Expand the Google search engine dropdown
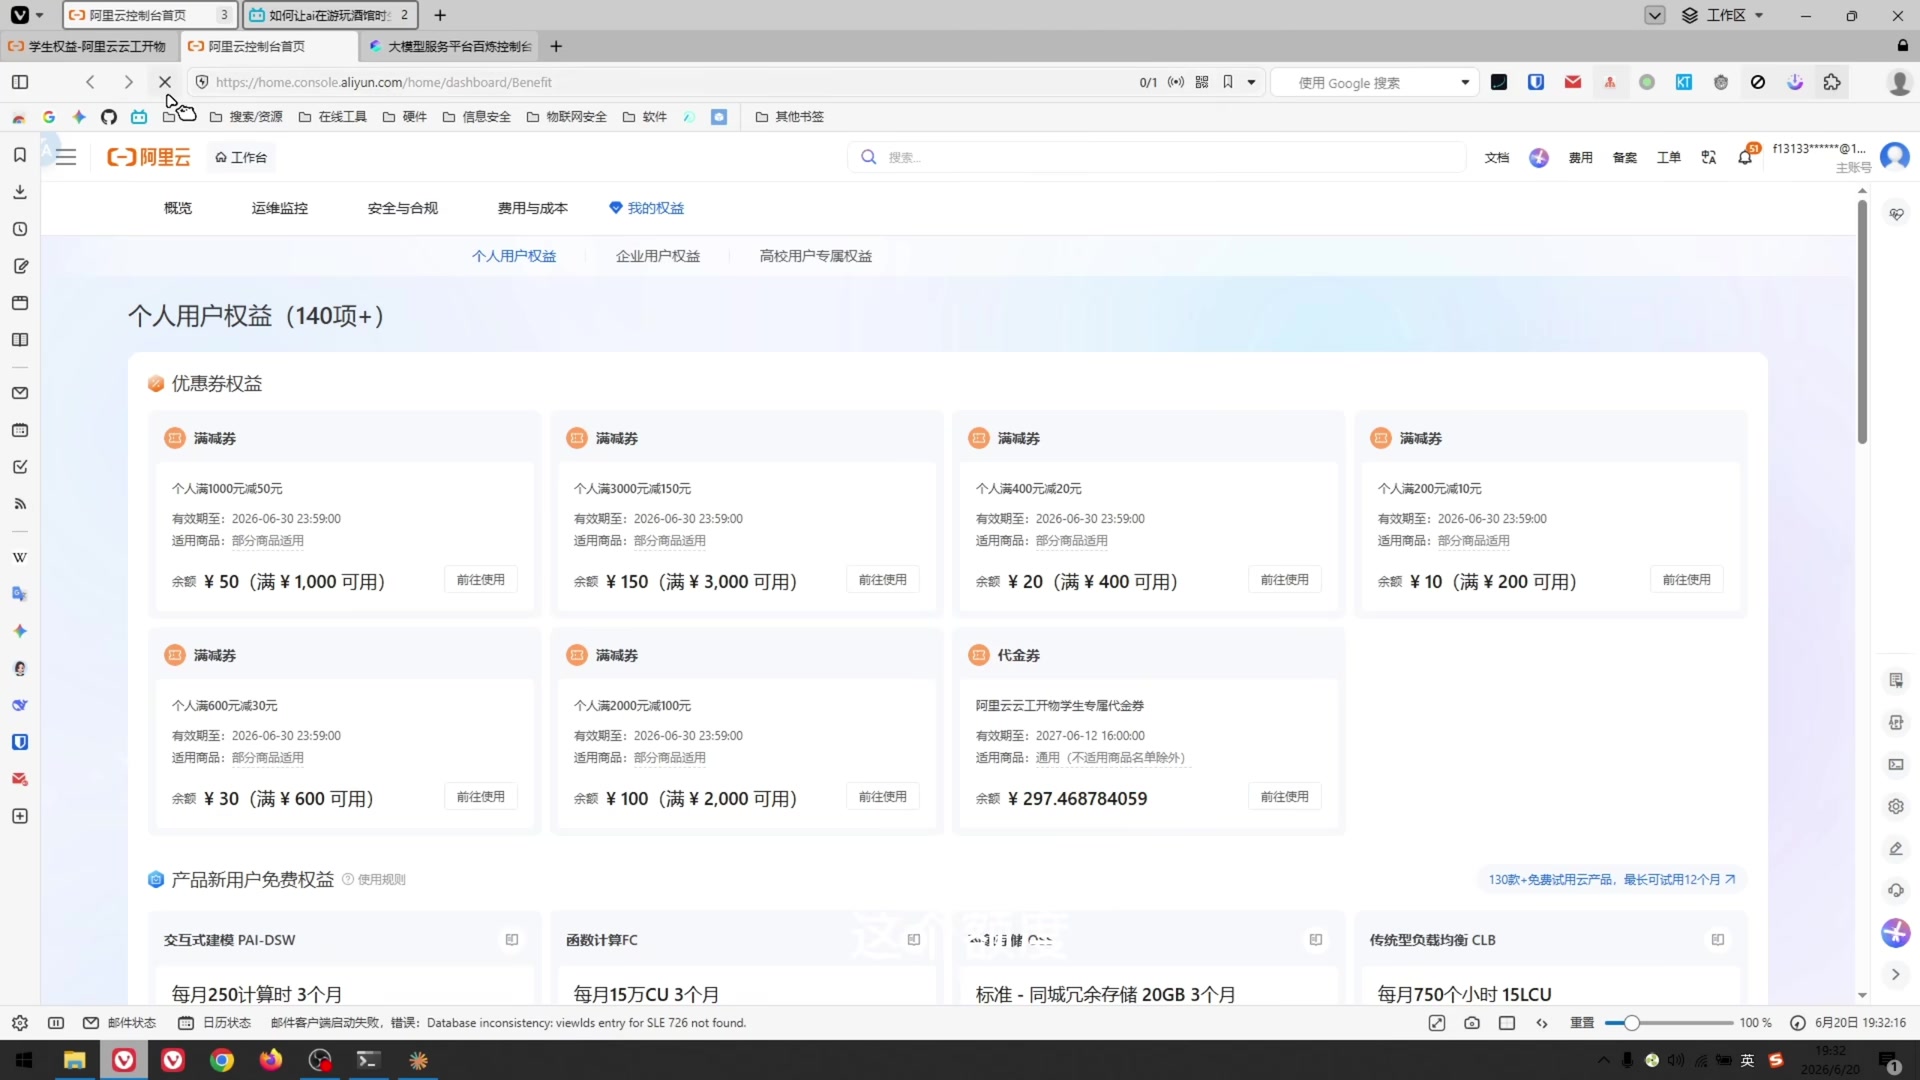The image size is (1920, 1080). coord(1465,82)
